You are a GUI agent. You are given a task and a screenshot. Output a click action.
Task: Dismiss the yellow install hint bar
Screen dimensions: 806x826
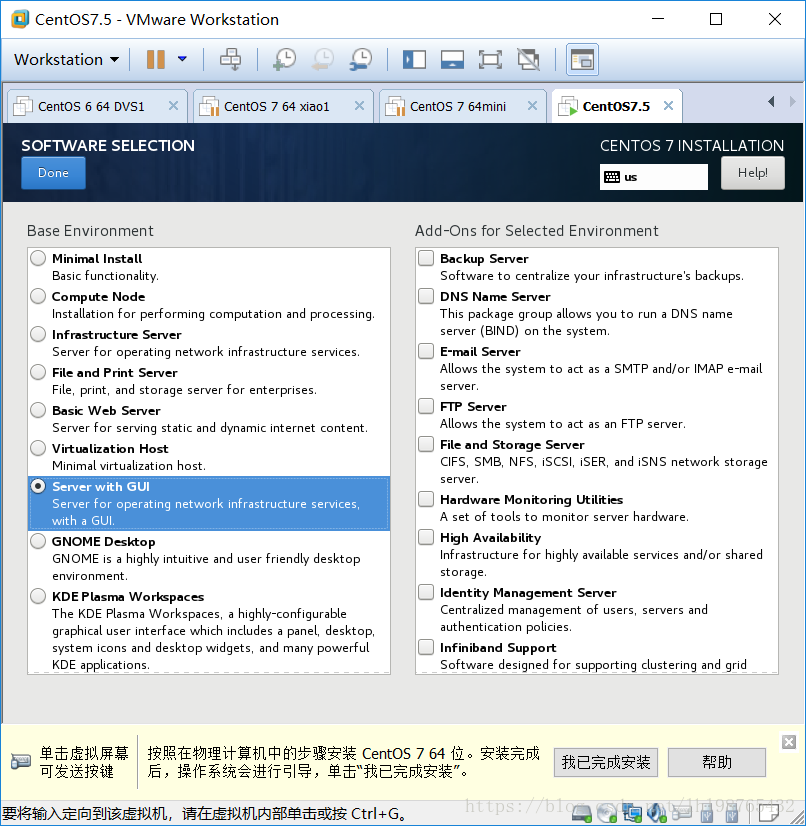[x=789, y=742]
